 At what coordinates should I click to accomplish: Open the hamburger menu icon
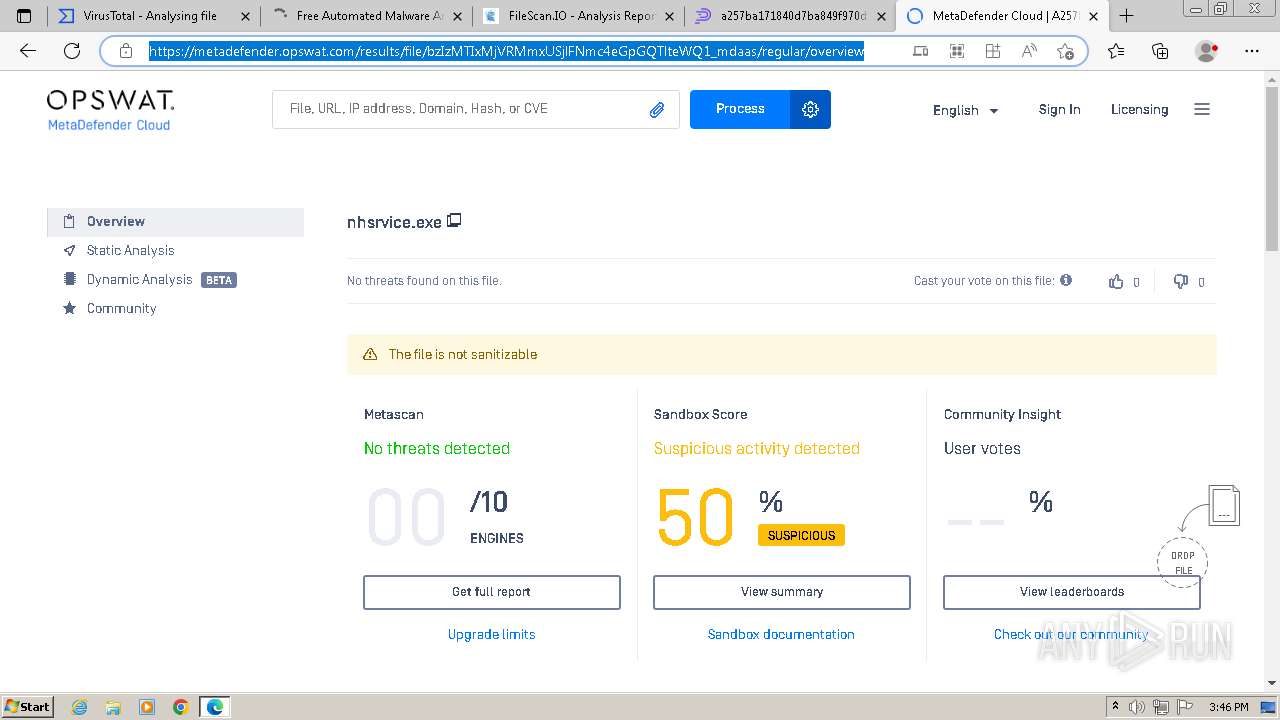[1202, 109]
